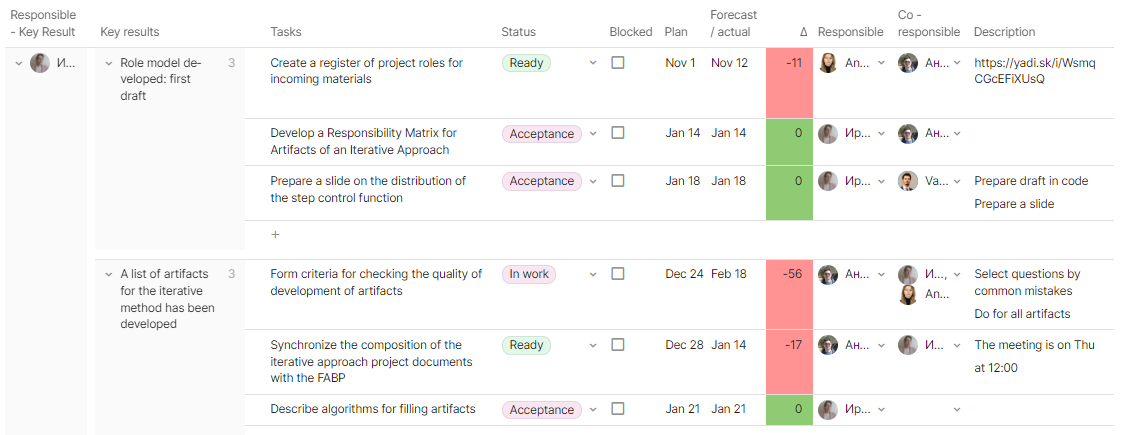Click the 'Acceptance' badge for Responsibility Matrix task
This screenshot has width=1122, height=435.
click(x=541, y=134)
